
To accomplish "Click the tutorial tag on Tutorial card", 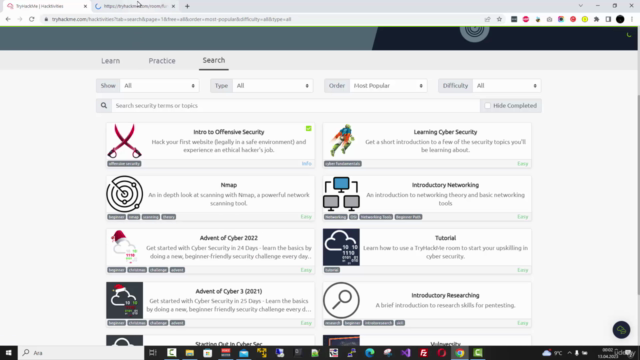I will click(x=332, y=270).
